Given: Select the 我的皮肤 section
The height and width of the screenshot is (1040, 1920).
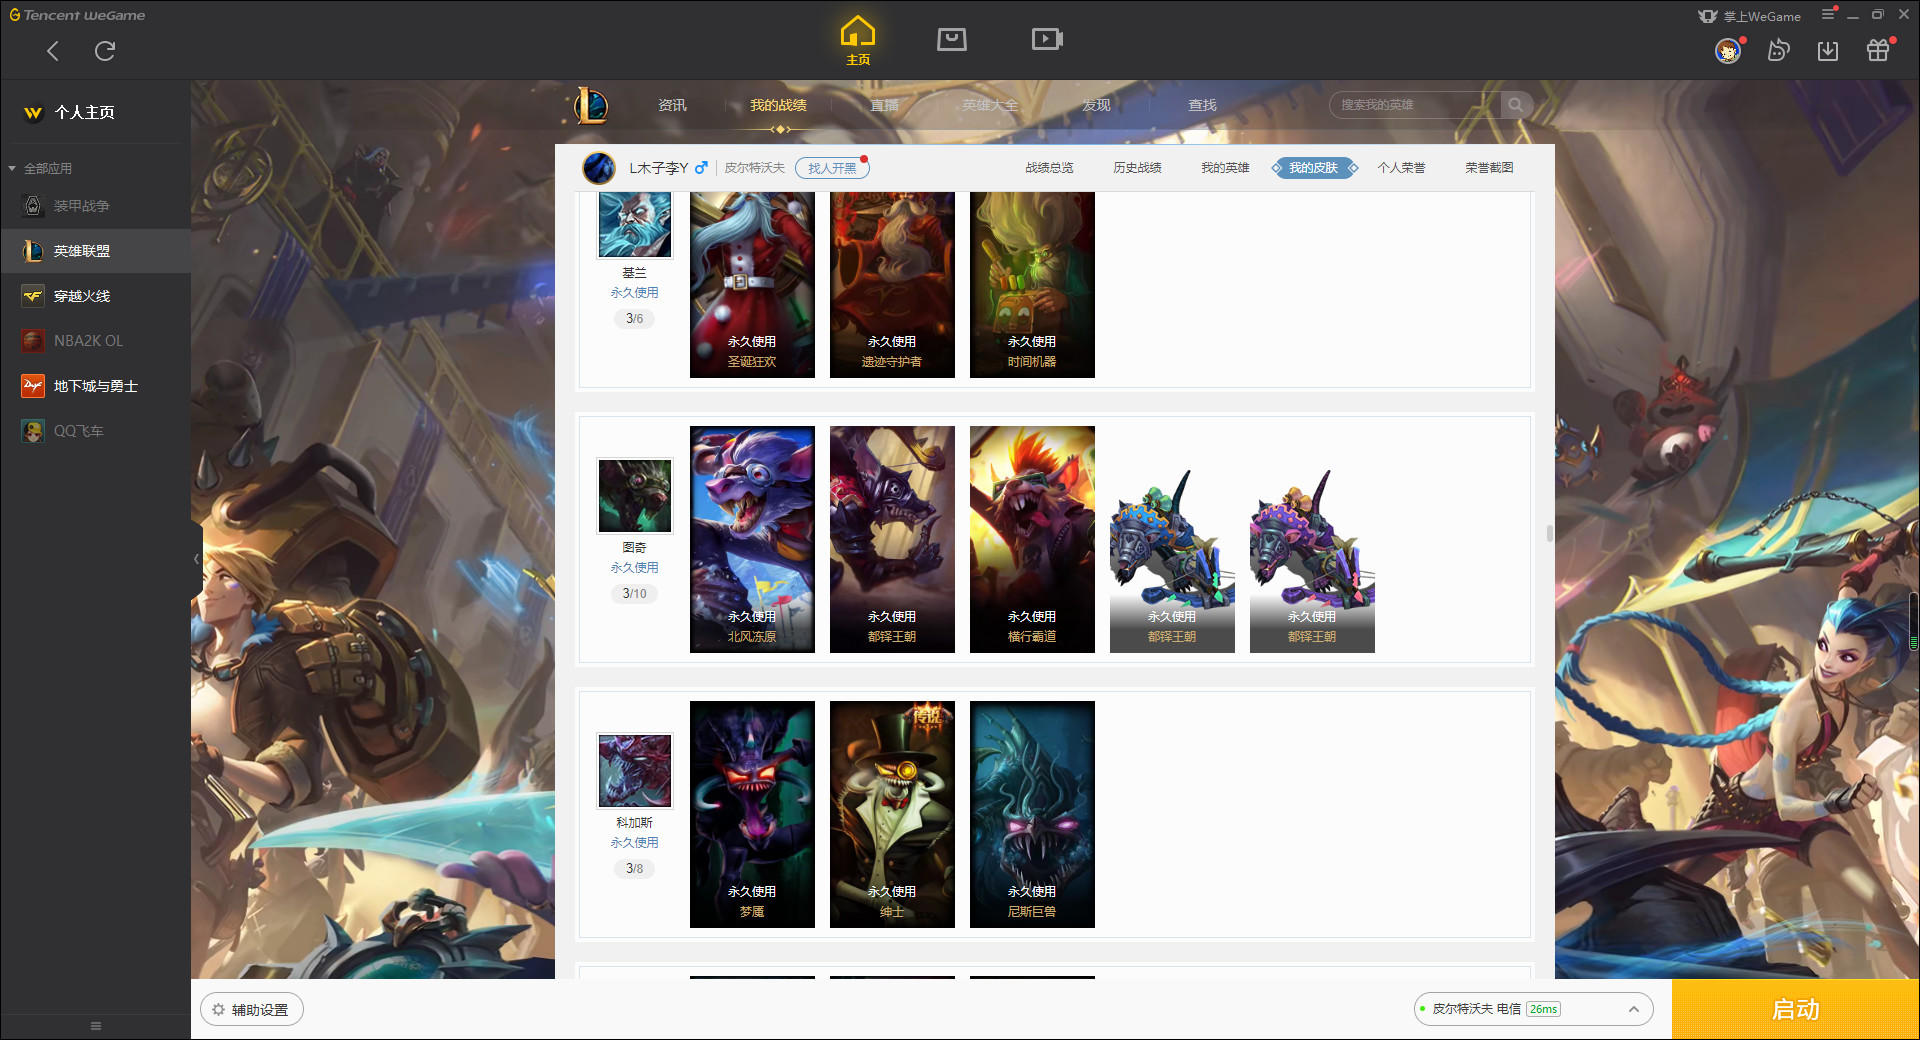Looking at the screenshot, I should tap(1313, 168).
